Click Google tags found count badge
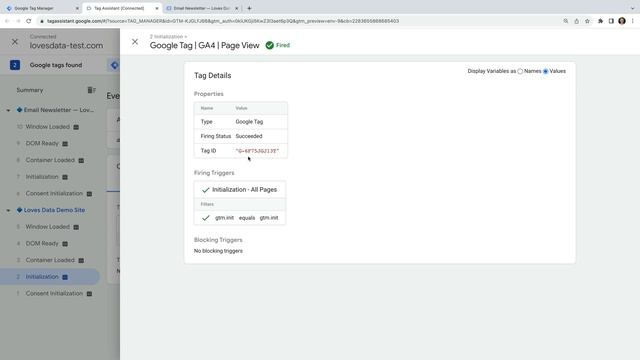The width and height of the screenshot is (640, 360). [15, 65]
